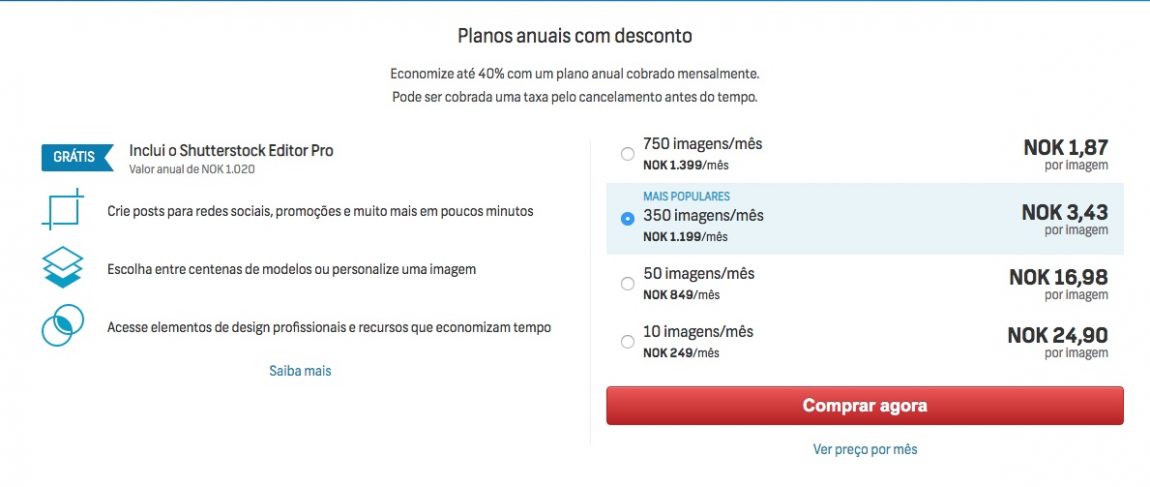Click the NOK 1,87 por imagem price

click(1066, 154)
